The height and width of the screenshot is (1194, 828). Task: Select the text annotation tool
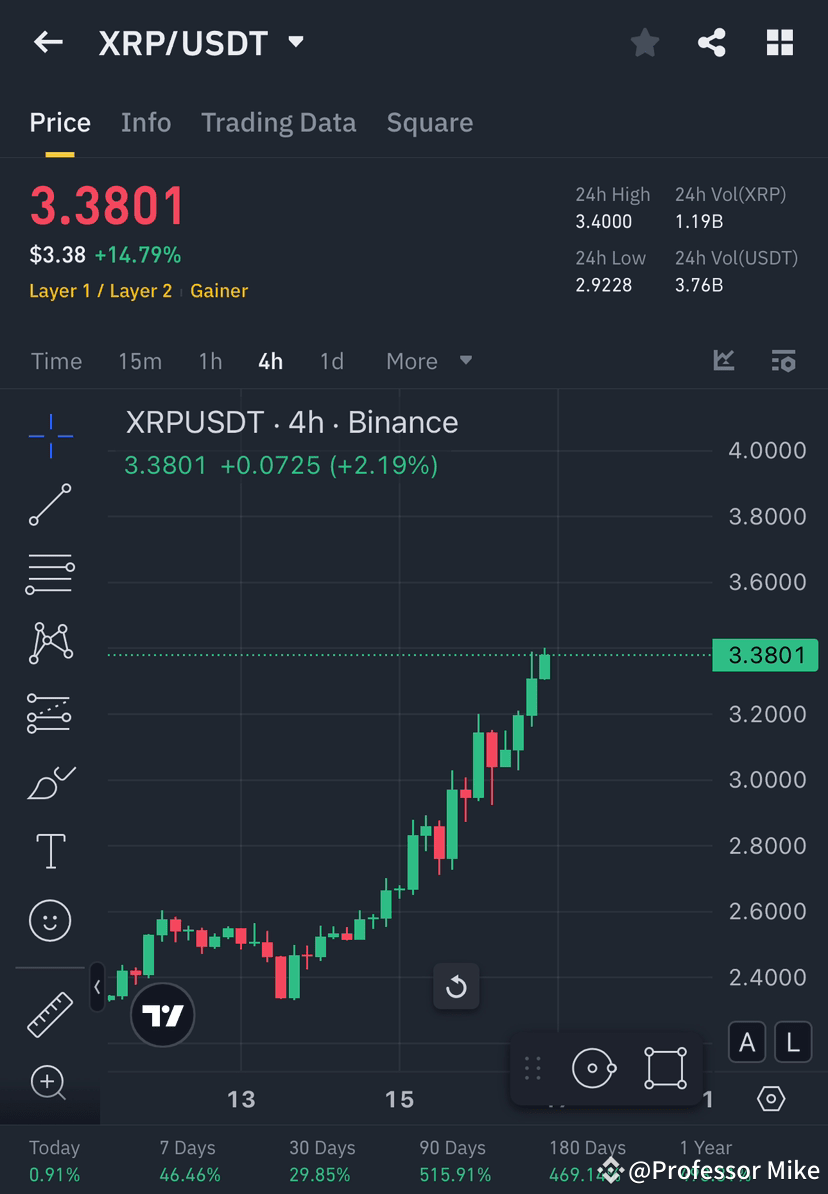point(50,851)
